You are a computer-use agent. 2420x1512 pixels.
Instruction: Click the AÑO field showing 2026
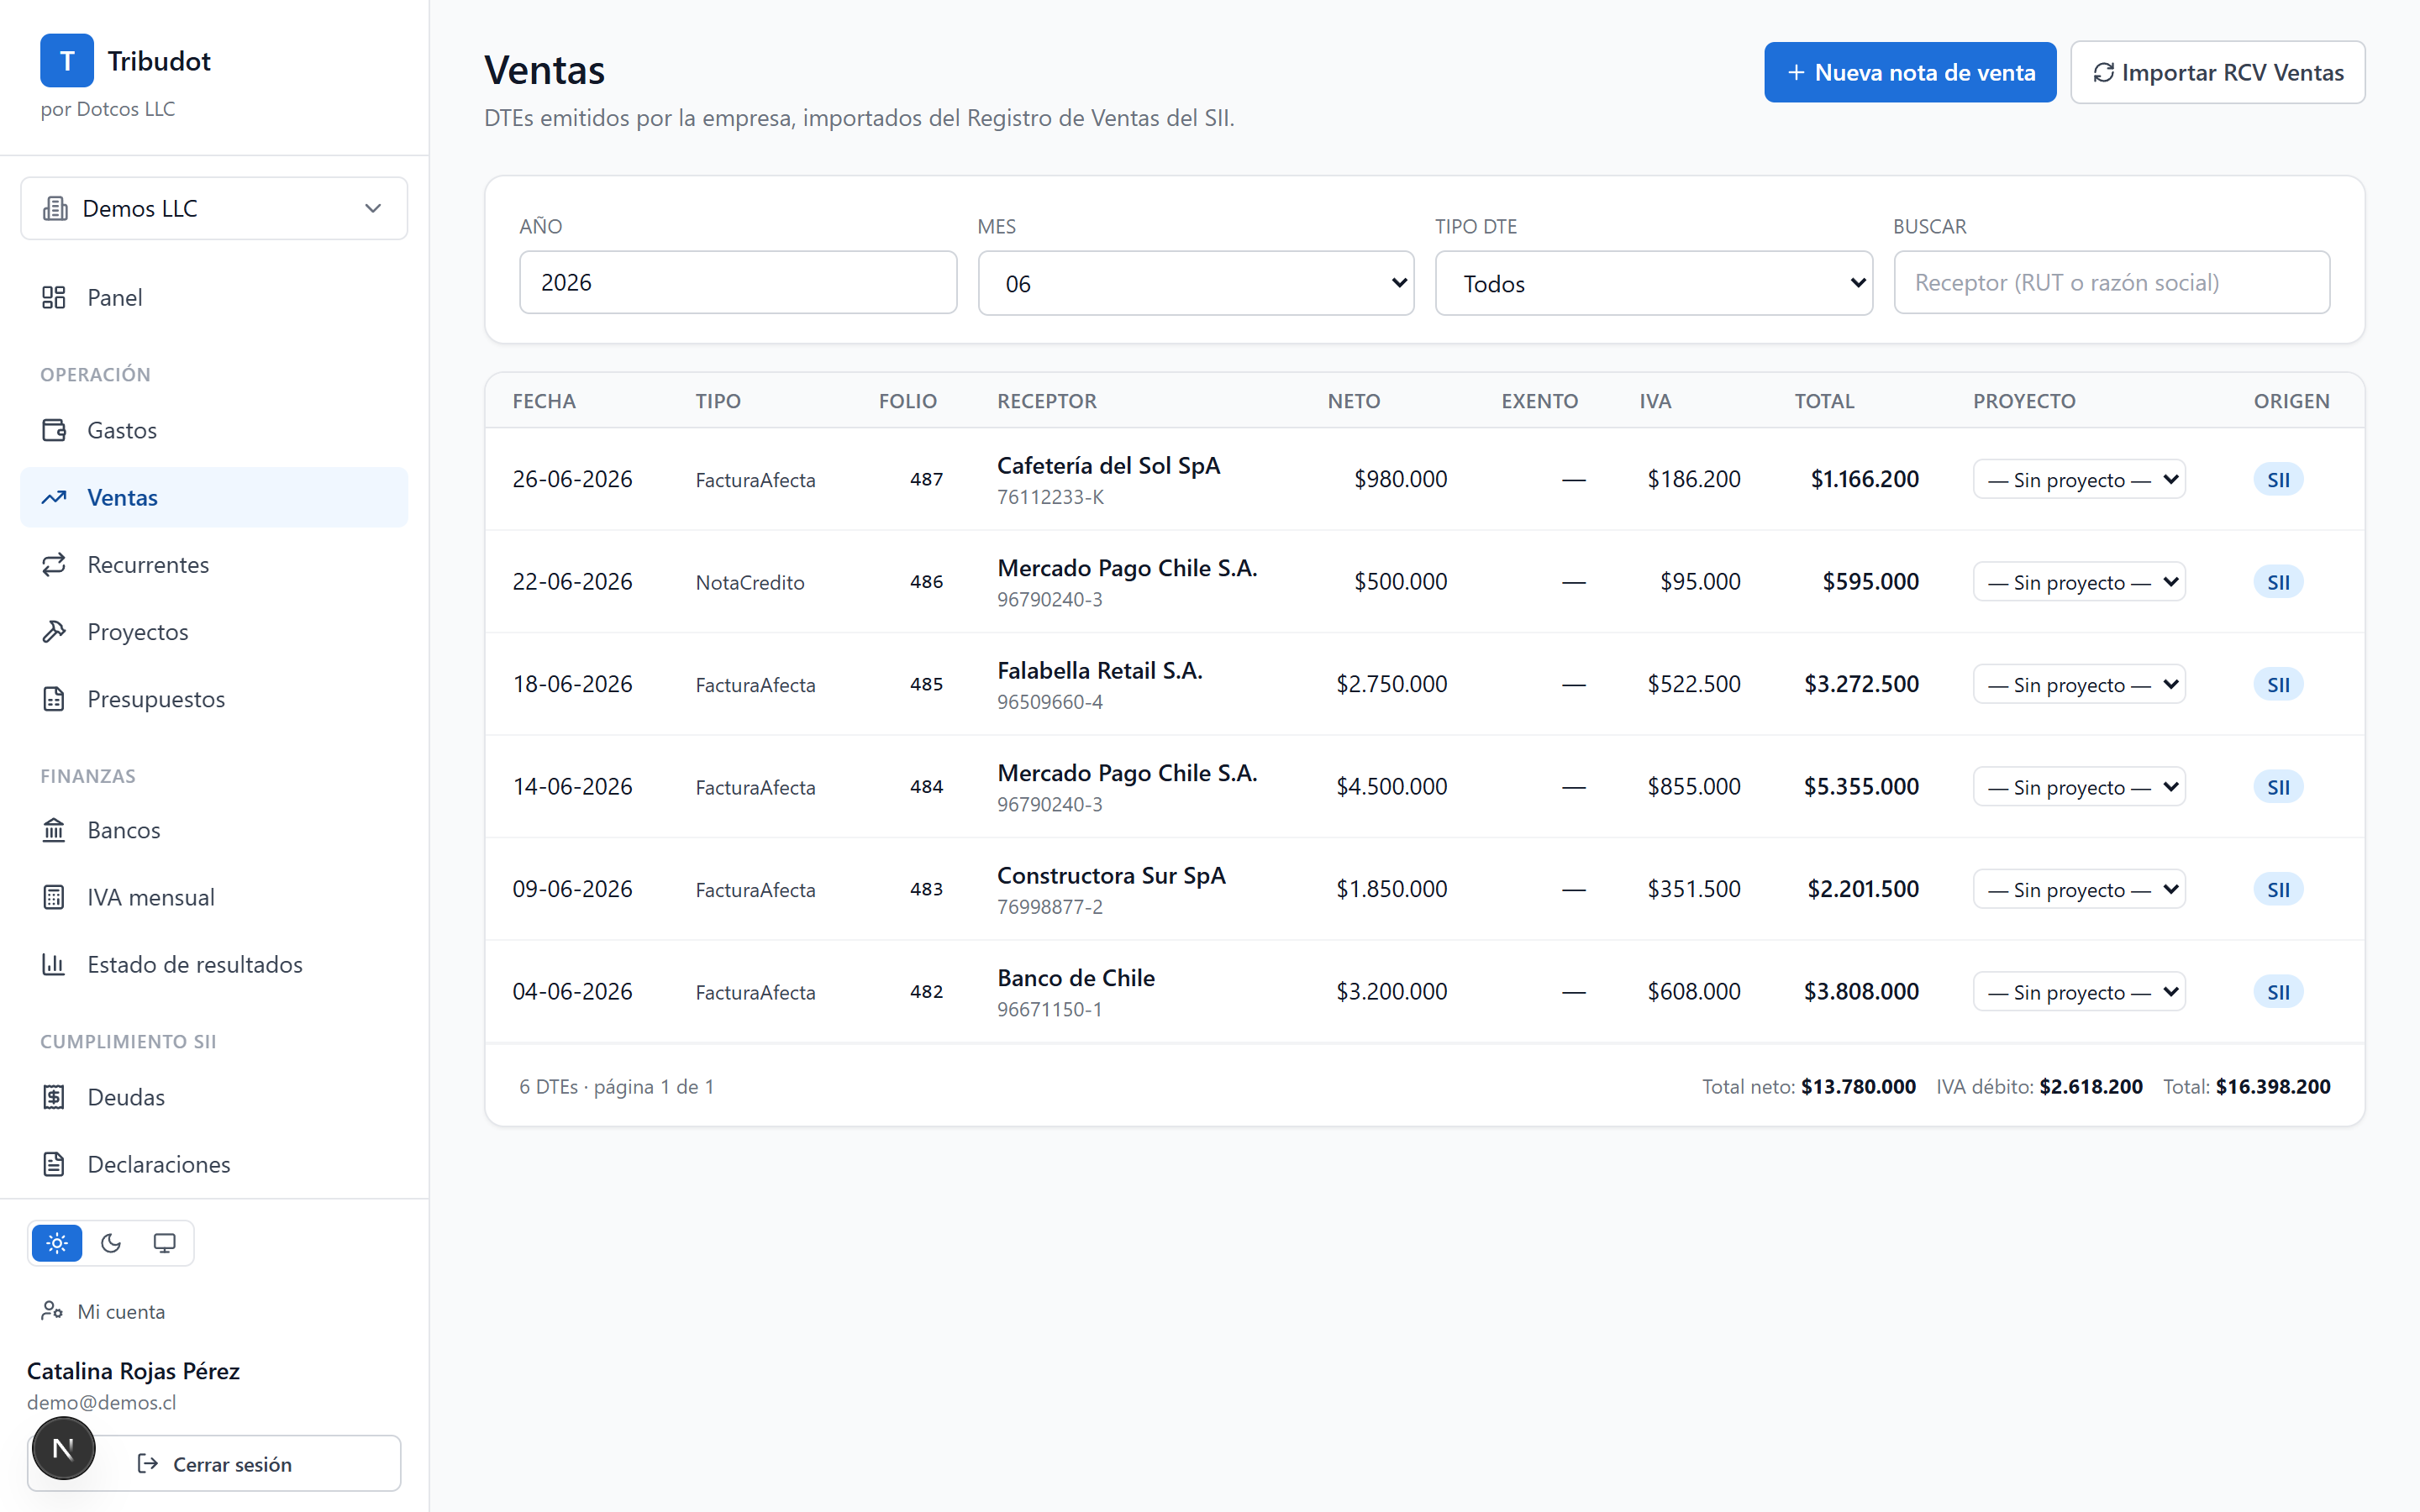[738, 282]
